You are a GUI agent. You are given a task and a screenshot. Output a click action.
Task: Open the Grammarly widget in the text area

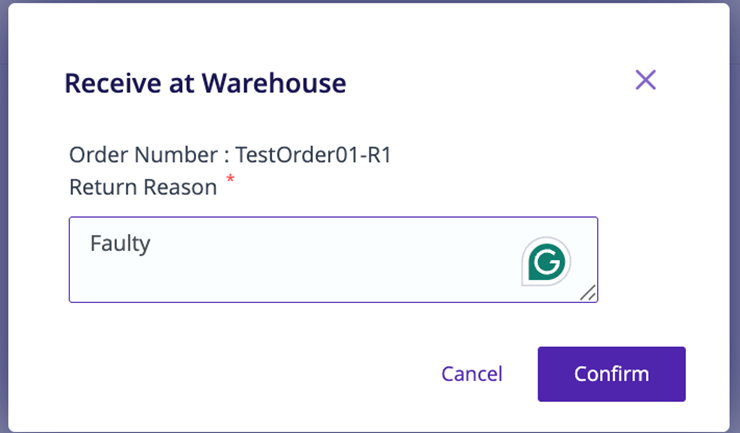pyautogui.click(x=546, y=263)
